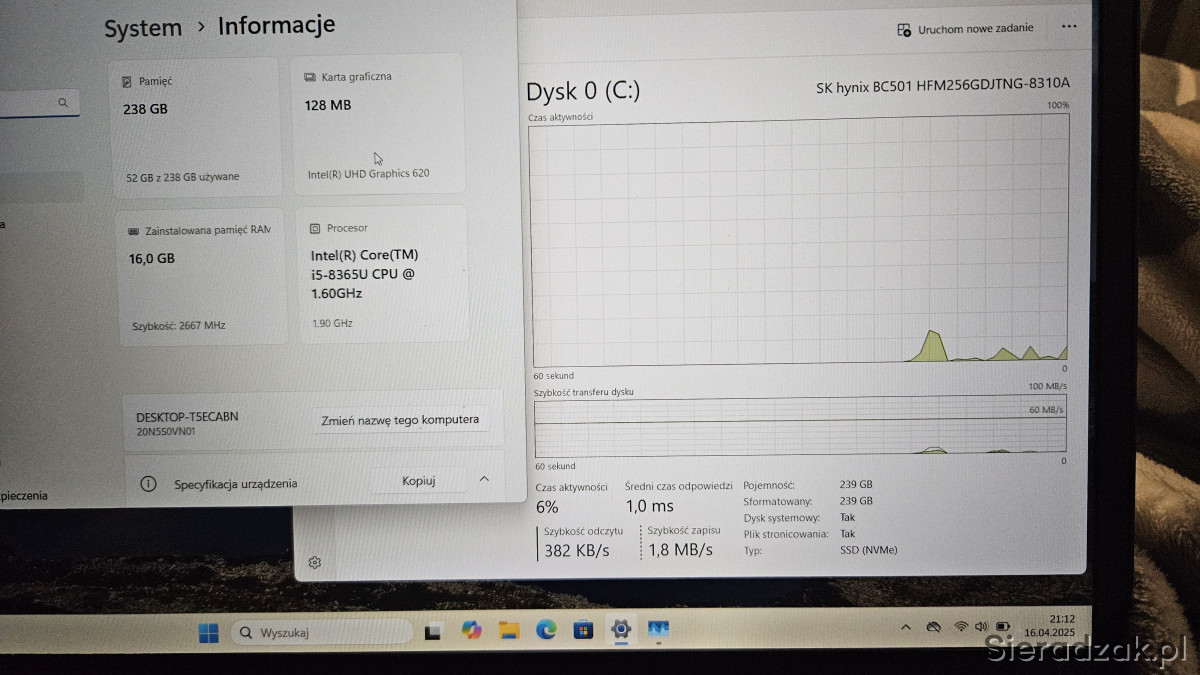Click the Wi-Fi network tray icon
The width and height of the screenshot is (1200, 675).
(x=961, y=627)
